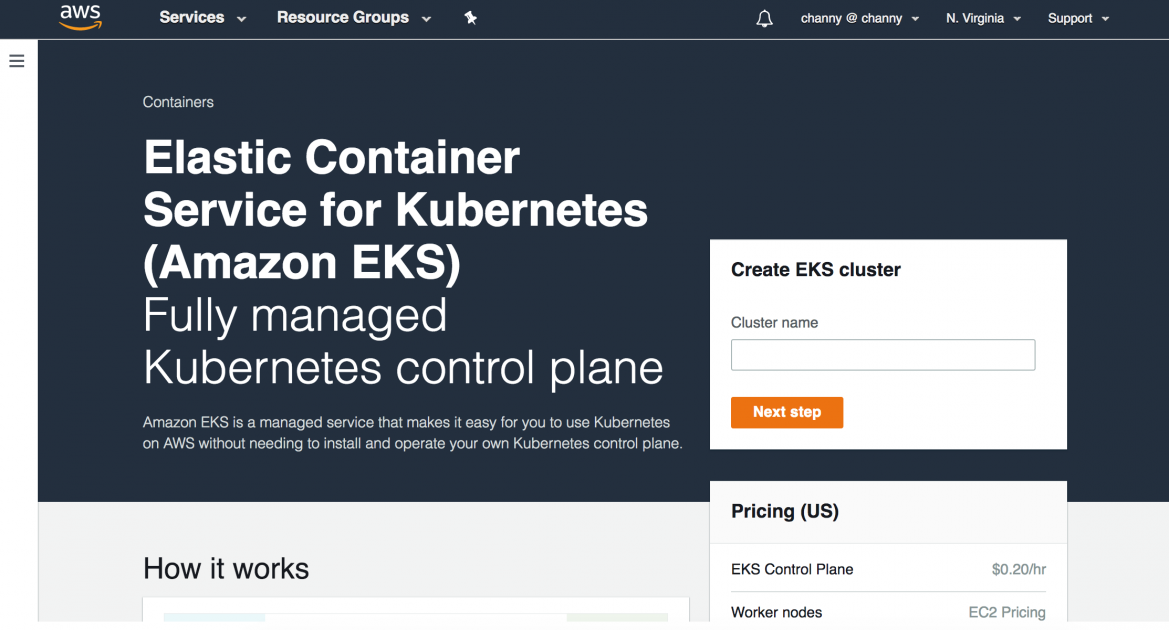The width and height of the screenshot is (1169, 630).
Task: Click the Create EKS cluster panel heading
Action: pyautogui.click(x=815, y=270)
